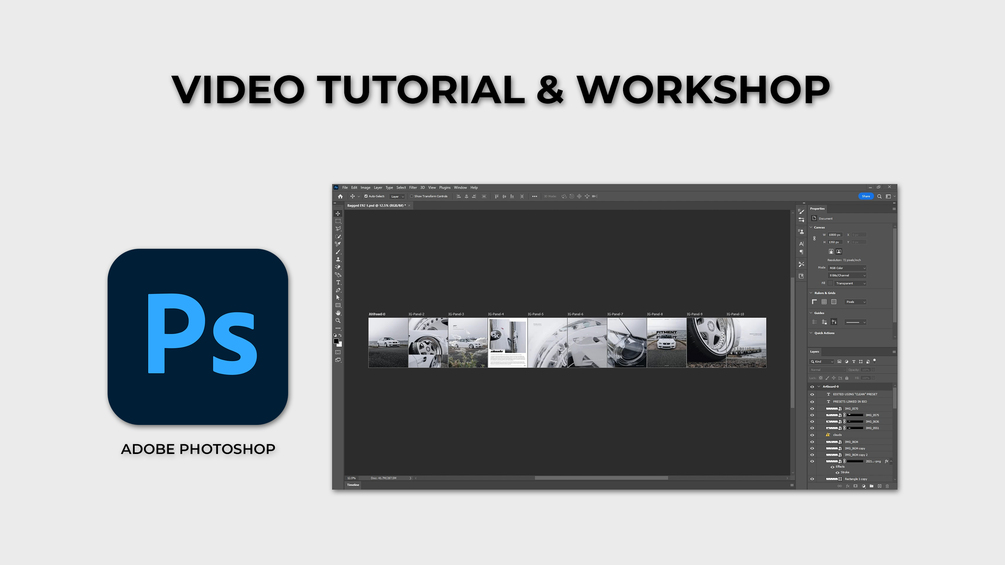
Task: Select landscape canvas orientation icon
Action: [x=839, y=251]
